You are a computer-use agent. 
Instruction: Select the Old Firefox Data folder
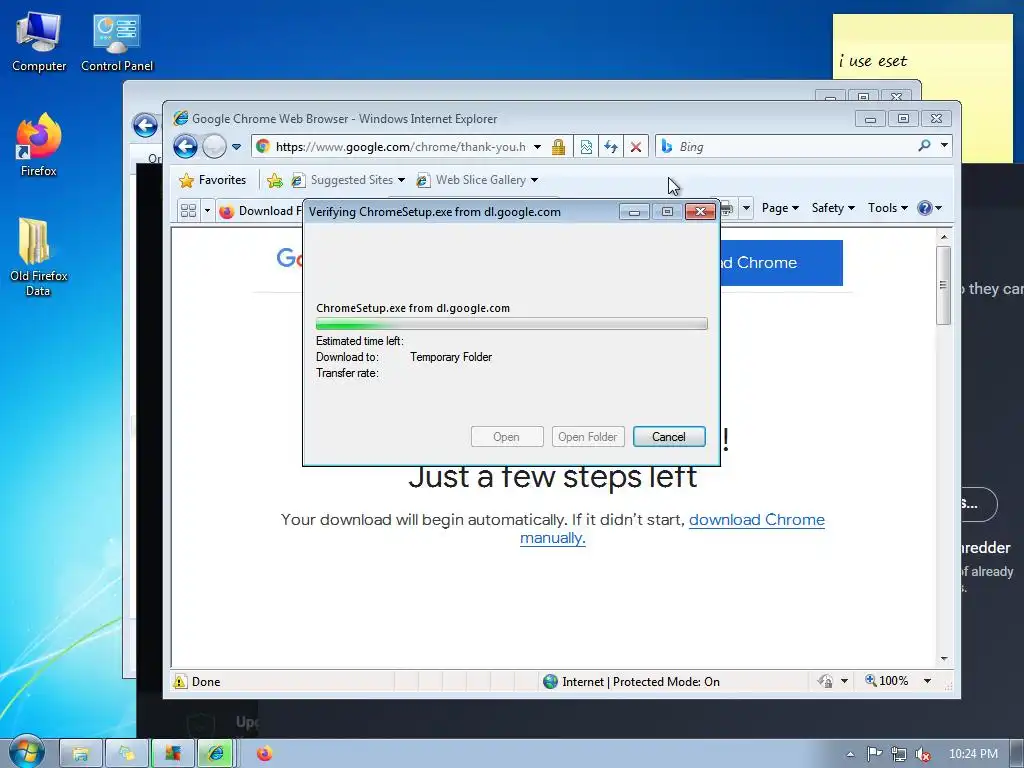pyautogui.click(x=39, y=257)
